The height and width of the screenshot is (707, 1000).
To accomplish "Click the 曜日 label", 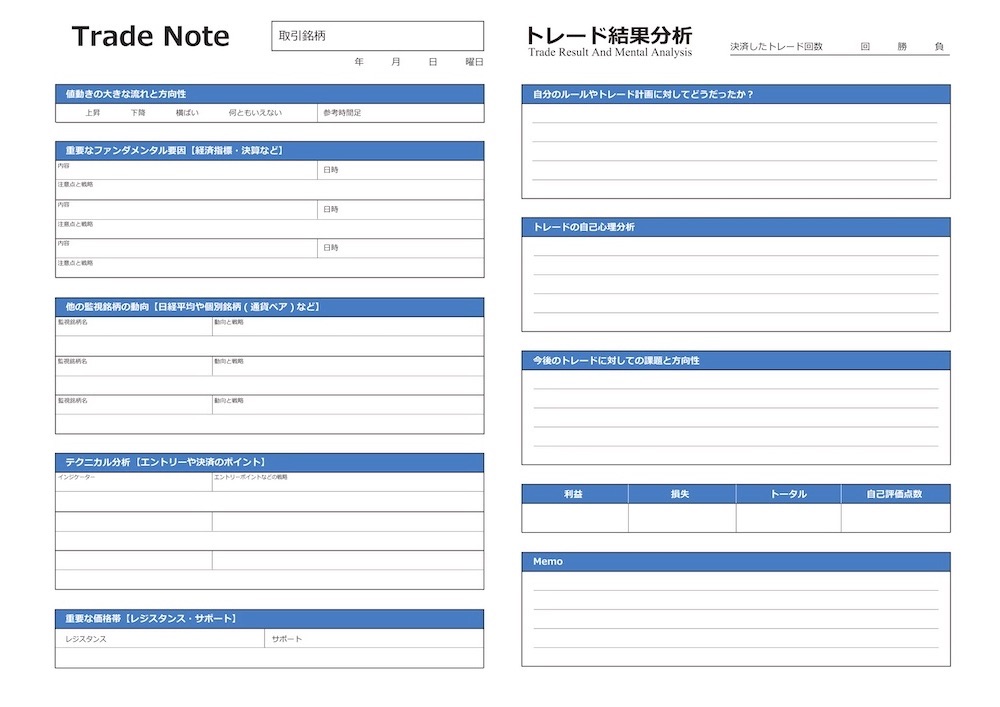I will (x=474, y=62).
